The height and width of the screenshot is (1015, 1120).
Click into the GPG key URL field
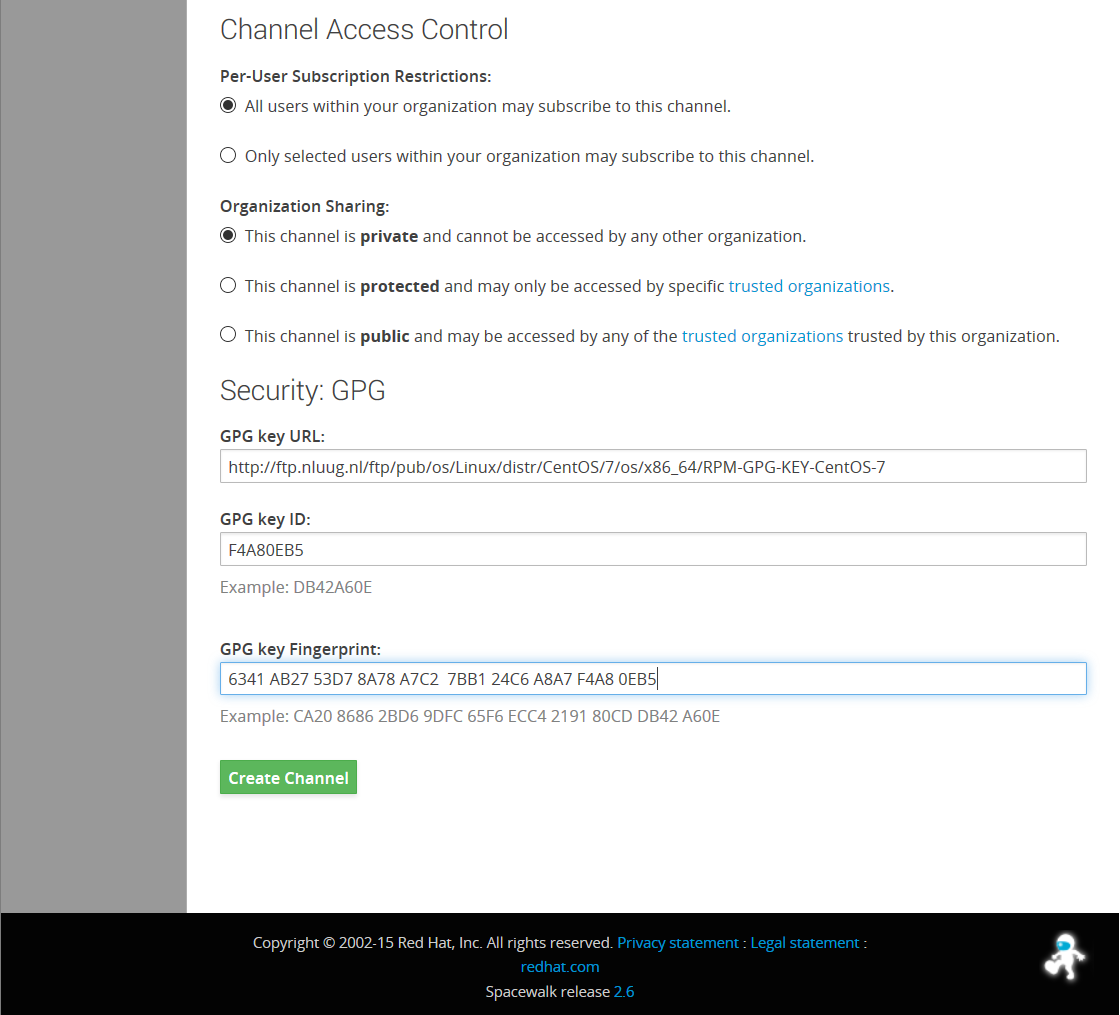(x=652, y=466)
